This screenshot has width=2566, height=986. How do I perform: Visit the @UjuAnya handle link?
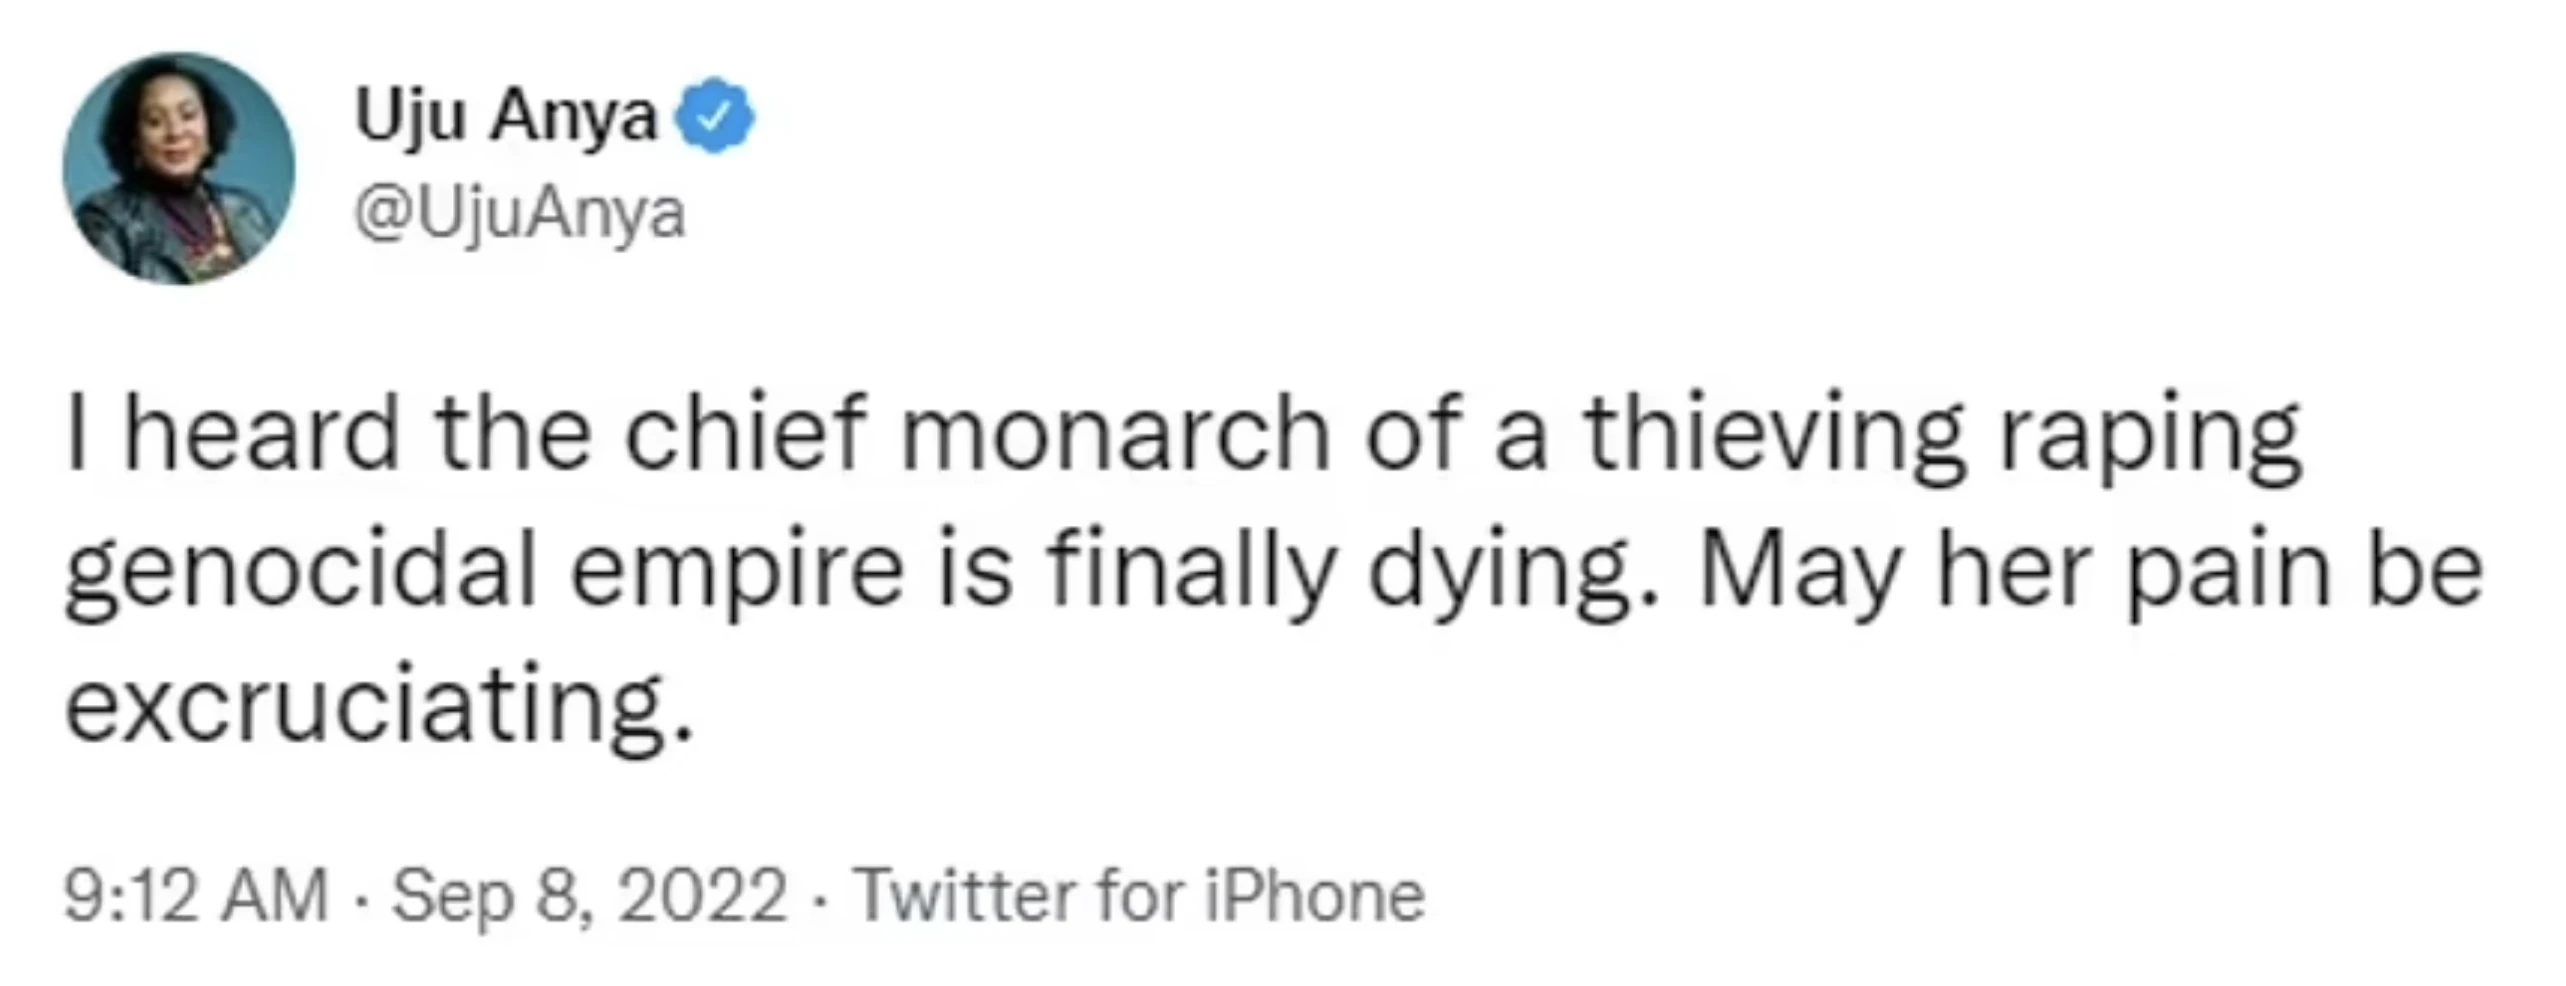point(520,214)
